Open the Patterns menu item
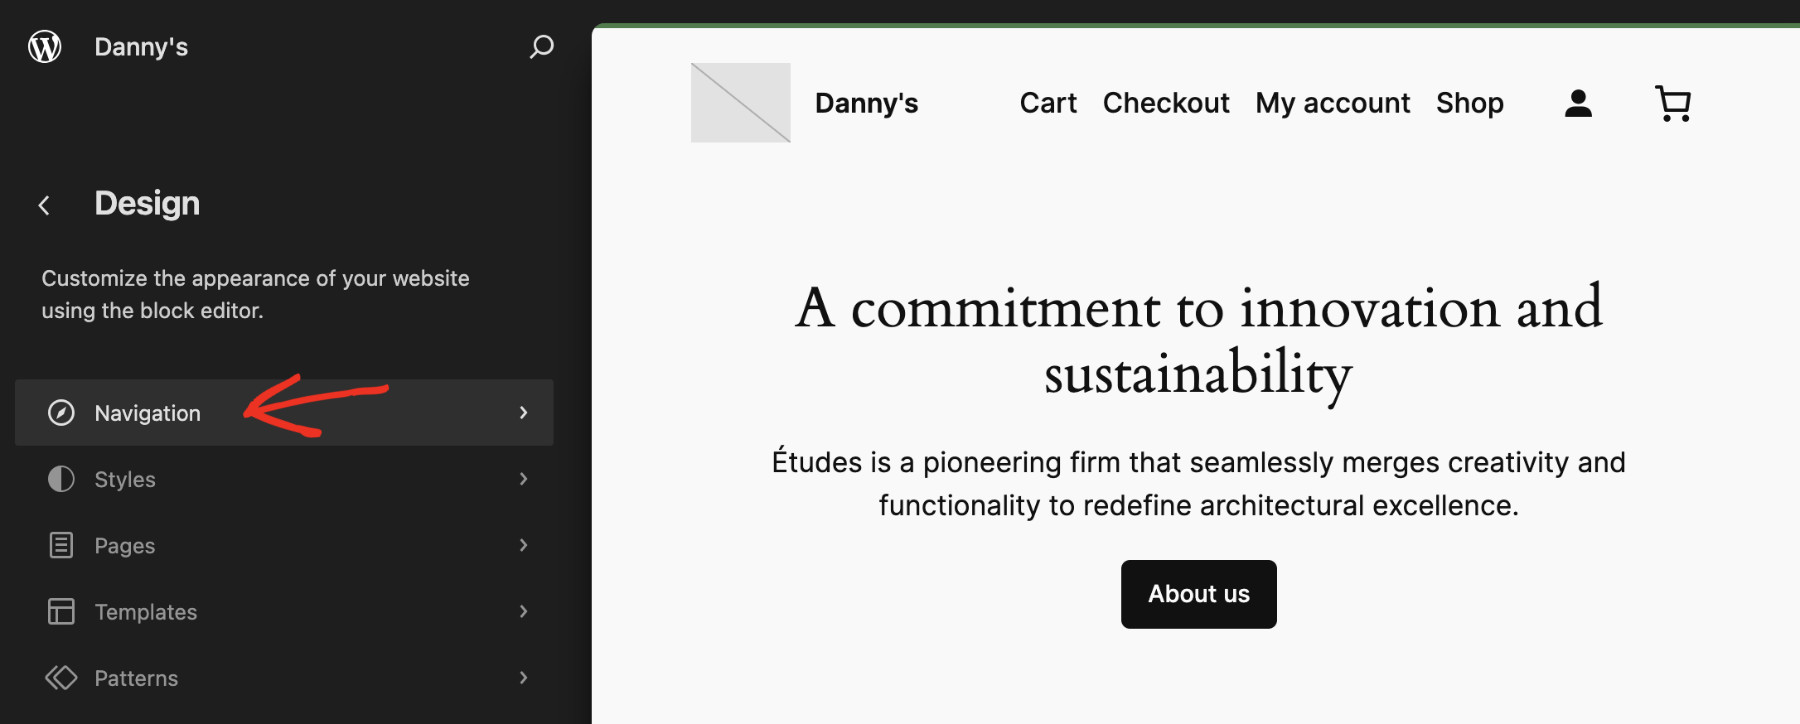Viewport: 1800px width, 724px height. (x=284, y=677)
